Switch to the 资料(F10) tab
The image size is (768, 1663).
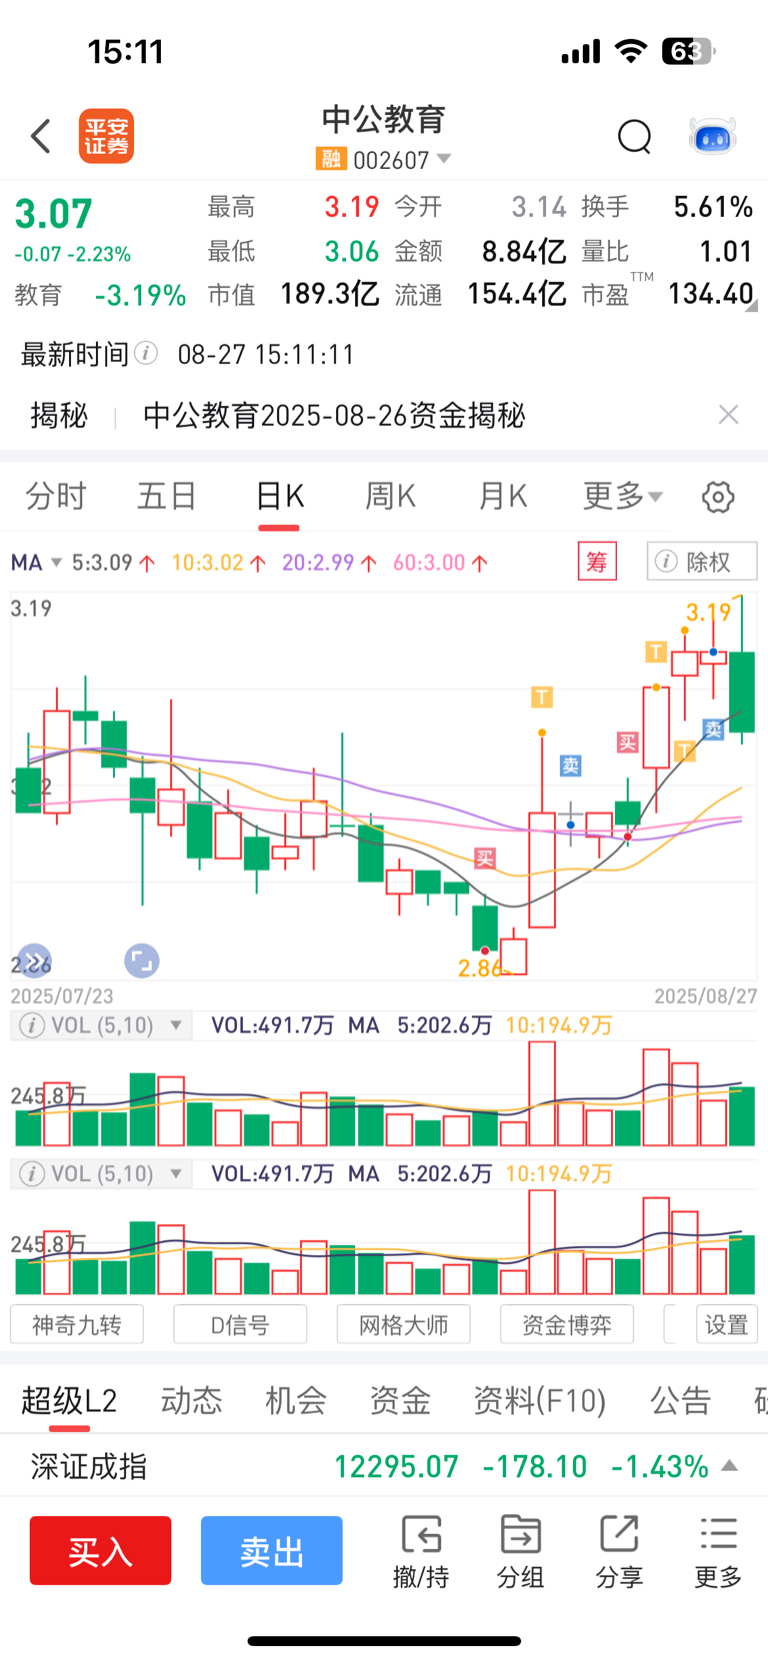pyautogui.click(x=540, y=1401)
